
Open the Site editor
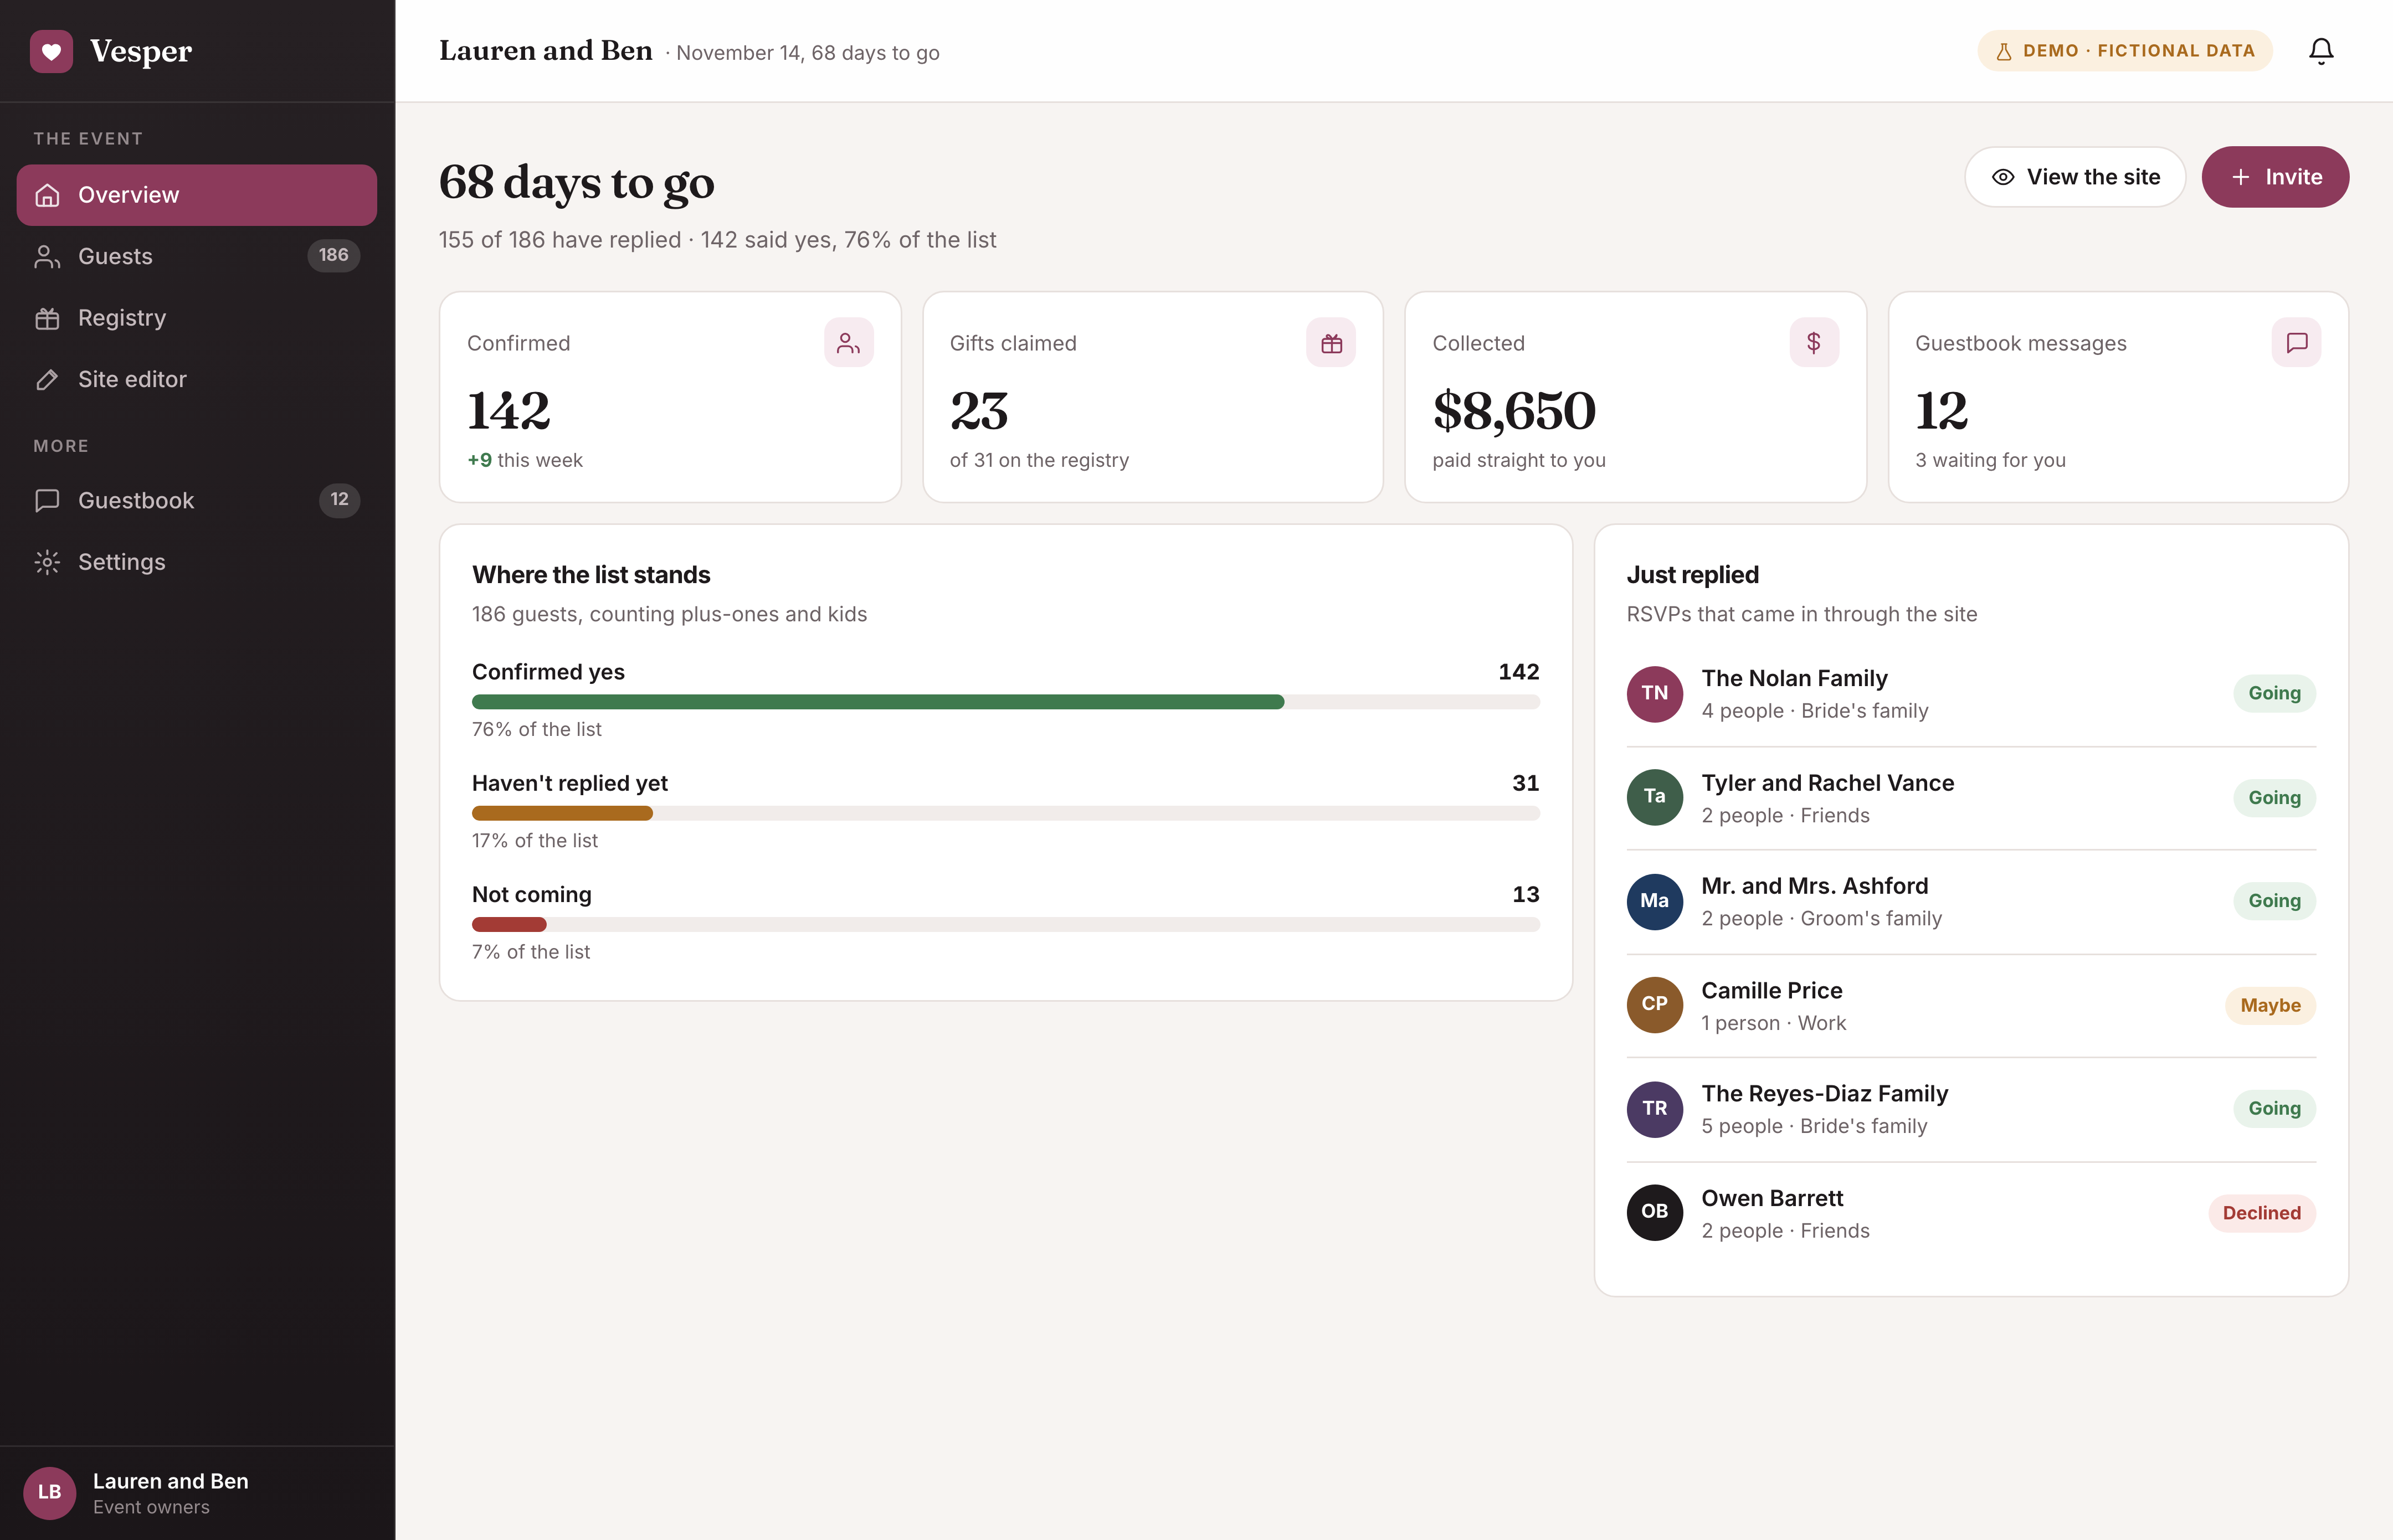tap(197, 379)
